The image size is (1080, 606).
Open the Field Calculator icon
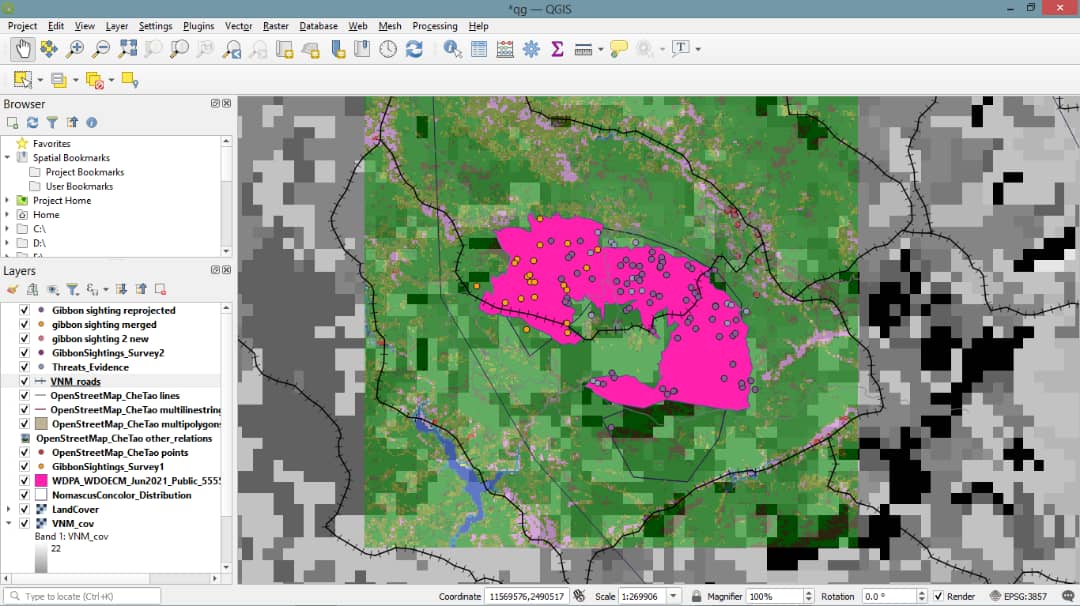(x=505, y=49)
